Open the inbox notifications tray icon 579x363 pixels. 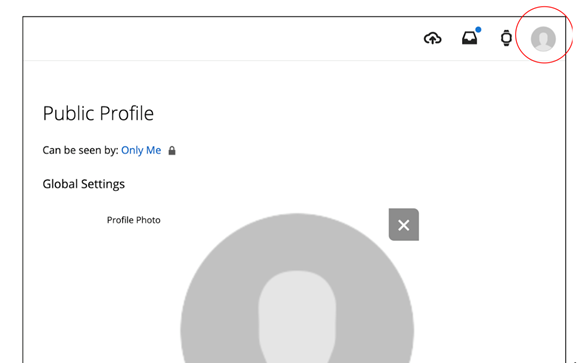pos(470,38)
